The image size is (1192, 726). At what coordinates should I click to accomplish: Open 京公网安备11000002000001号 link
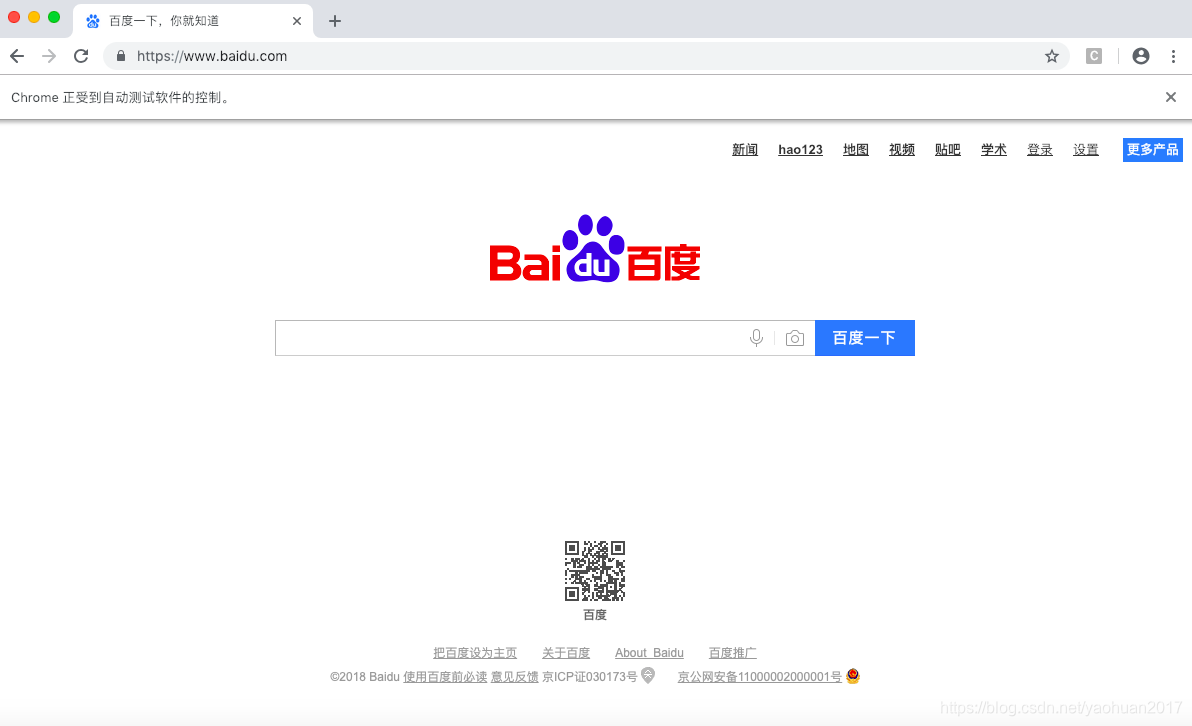[x=759, y=677]
